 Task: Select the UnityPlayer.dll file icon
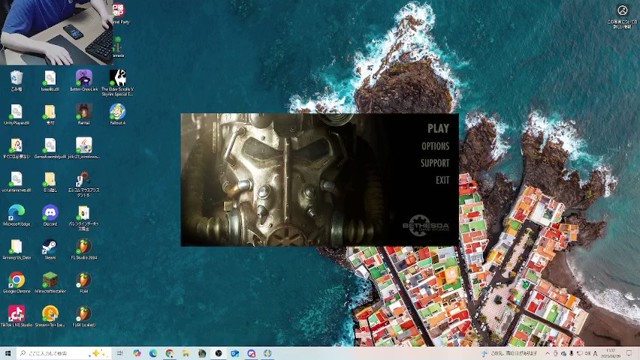click(16, 114)
